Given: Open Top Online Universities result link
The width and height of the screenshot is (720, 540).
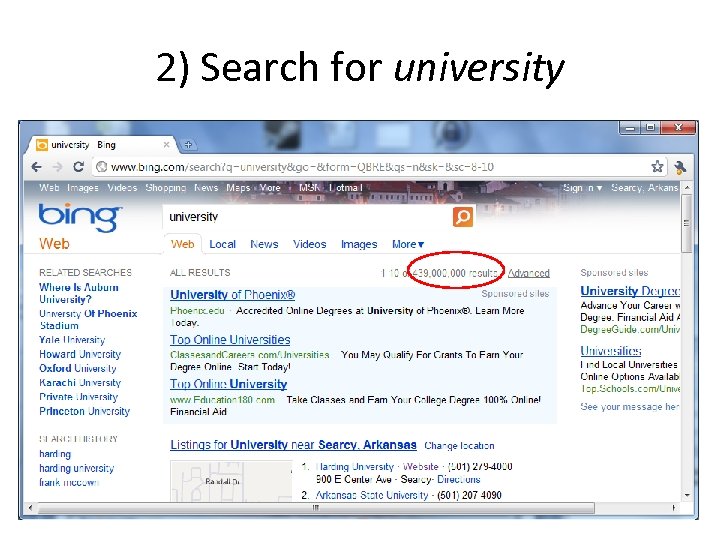Looking at the screenshot, I should coord(230,340).
